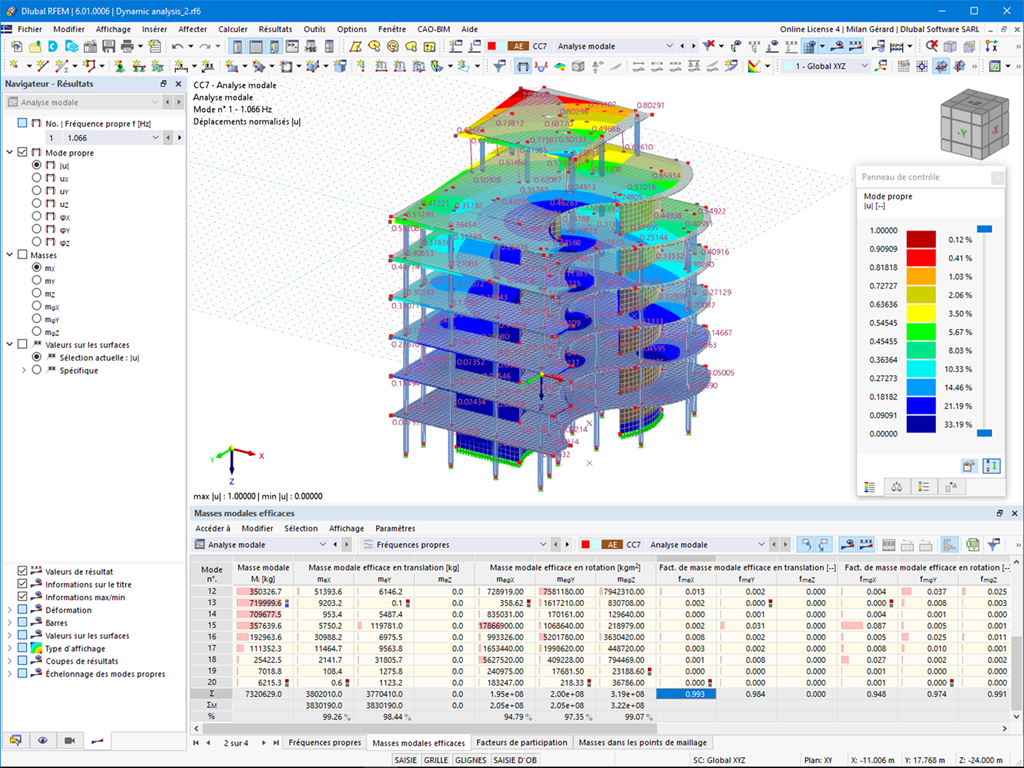The image size is (1024, 768).
Task: Expand the Barres tree item
Action: (10, 622)
